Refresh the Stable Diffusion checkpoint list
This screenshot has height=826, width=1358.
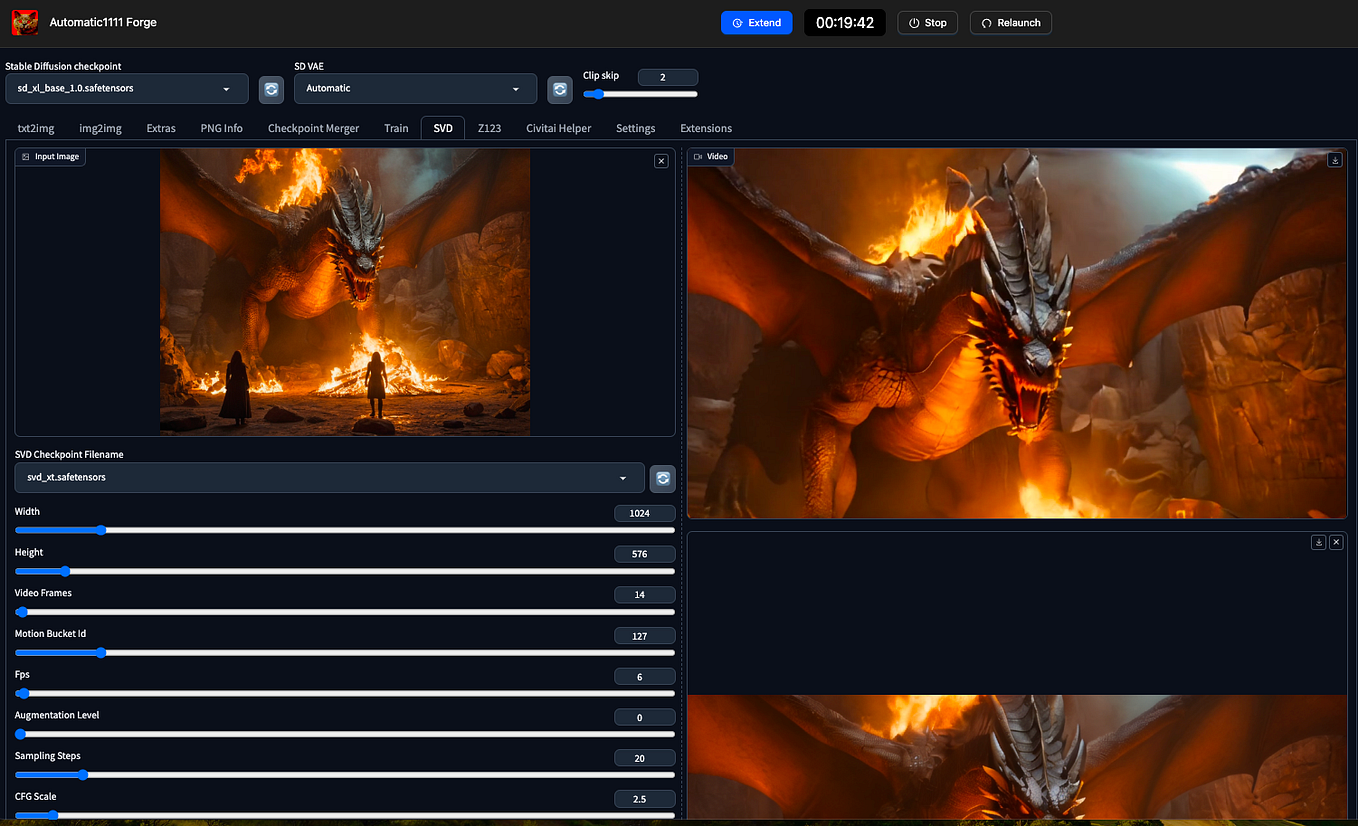click(x=271, y=89)
